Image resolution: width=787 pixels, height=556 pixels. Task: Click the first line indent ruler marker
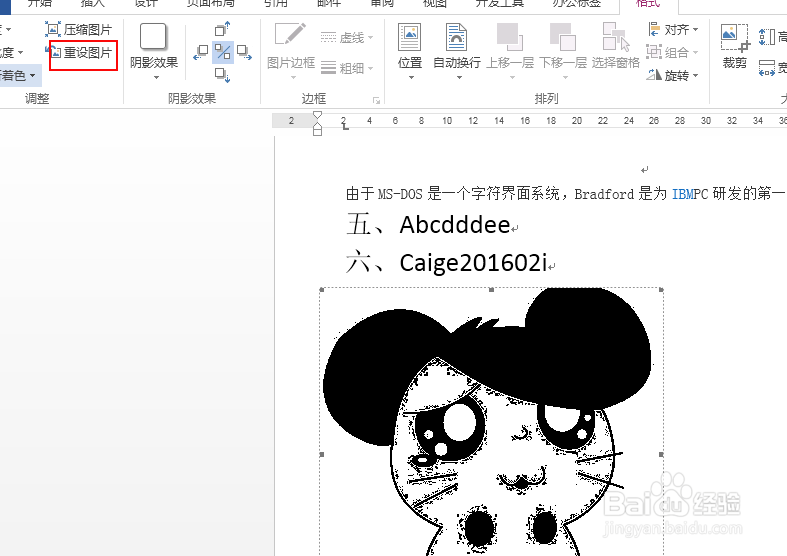click(317, 115)
